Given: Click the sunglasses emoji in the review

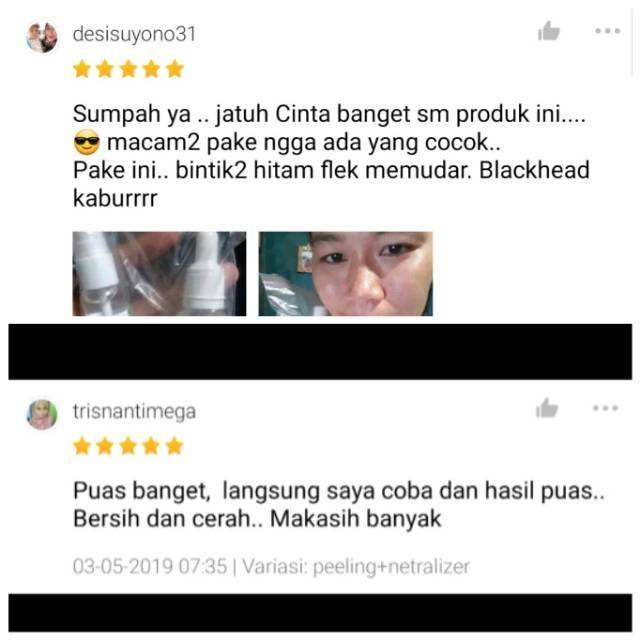Looking at the screenshot, I should (87, 143).
